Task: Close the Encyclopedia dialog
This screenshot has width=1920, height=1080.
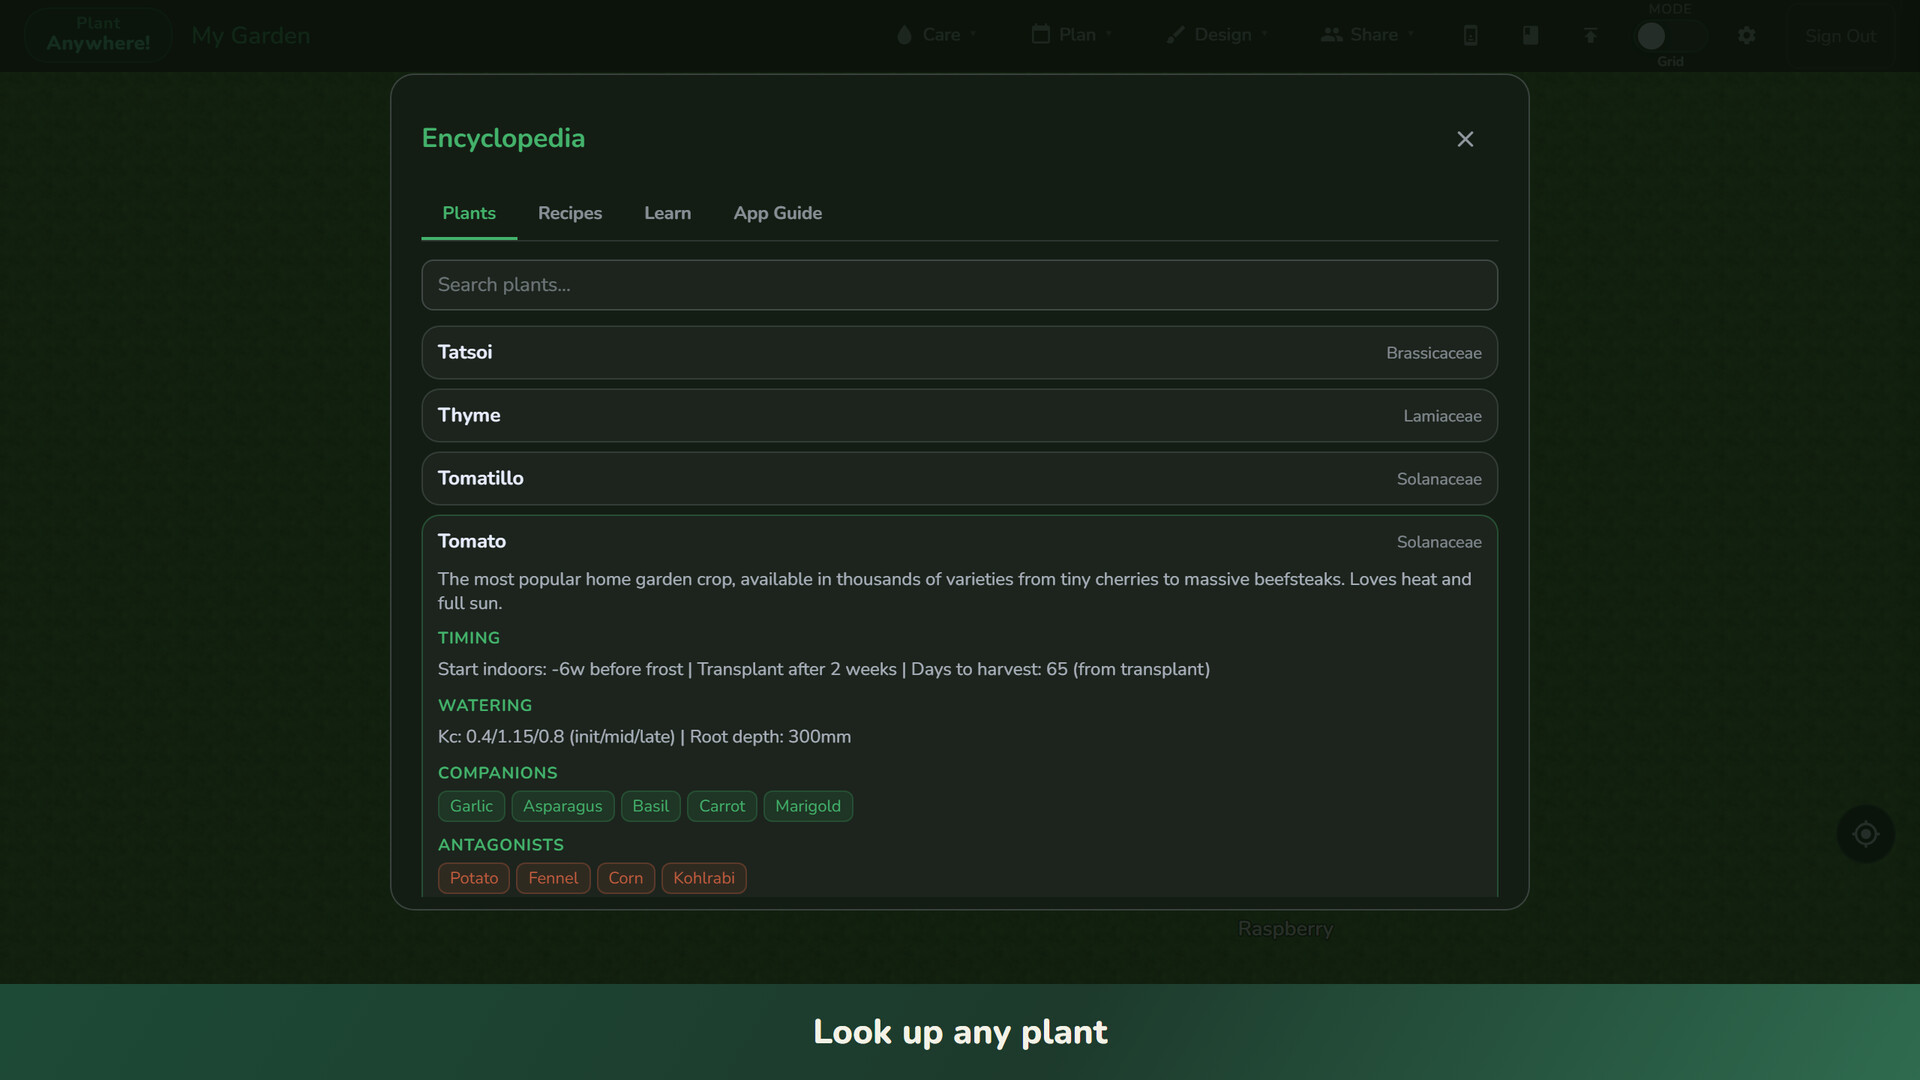Action: 1465,139
